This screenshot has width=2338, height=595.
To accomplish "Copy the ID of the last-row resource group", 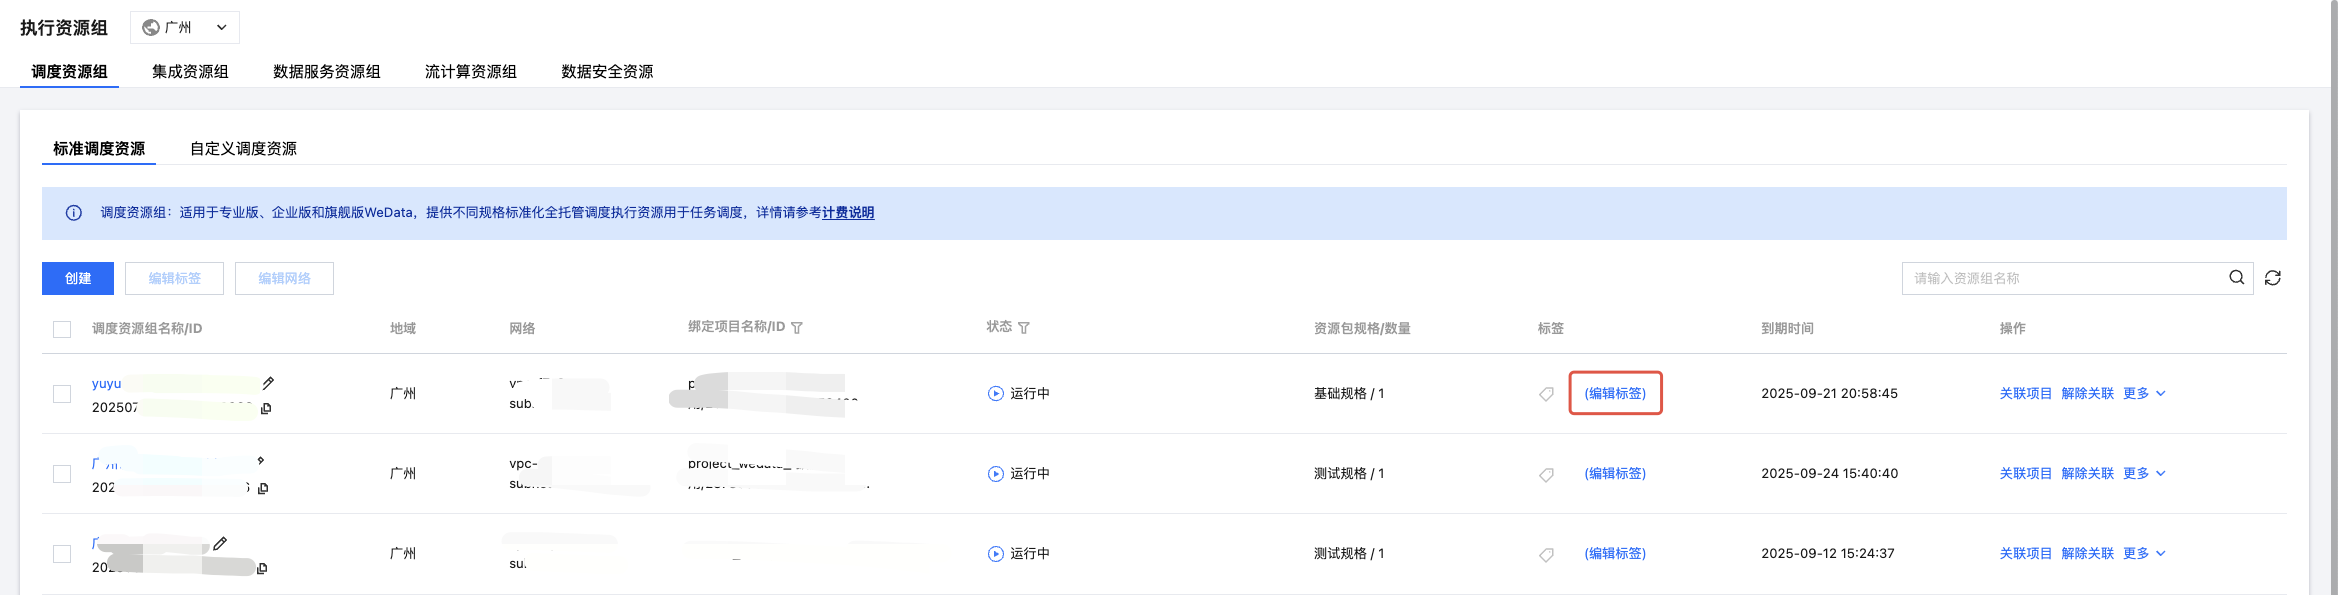I will point(262,568).
